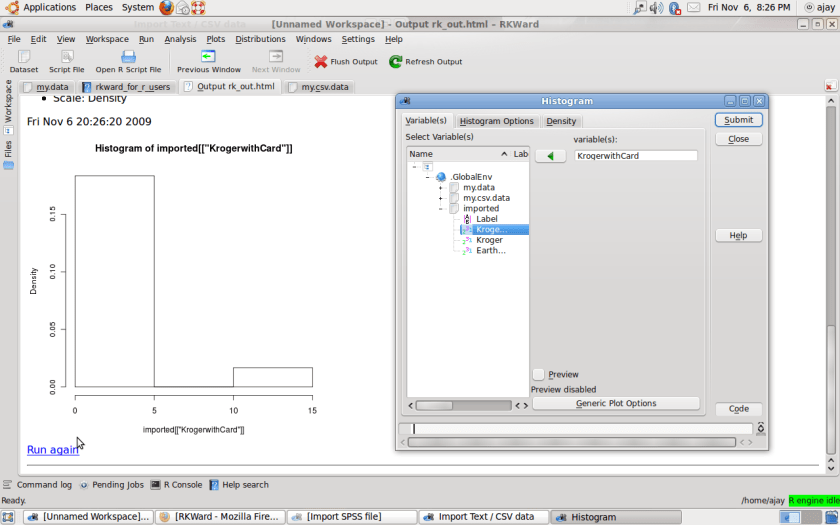Enable the Preview checkbox
This screenshot has width=840, height=525.
(539, 374)
